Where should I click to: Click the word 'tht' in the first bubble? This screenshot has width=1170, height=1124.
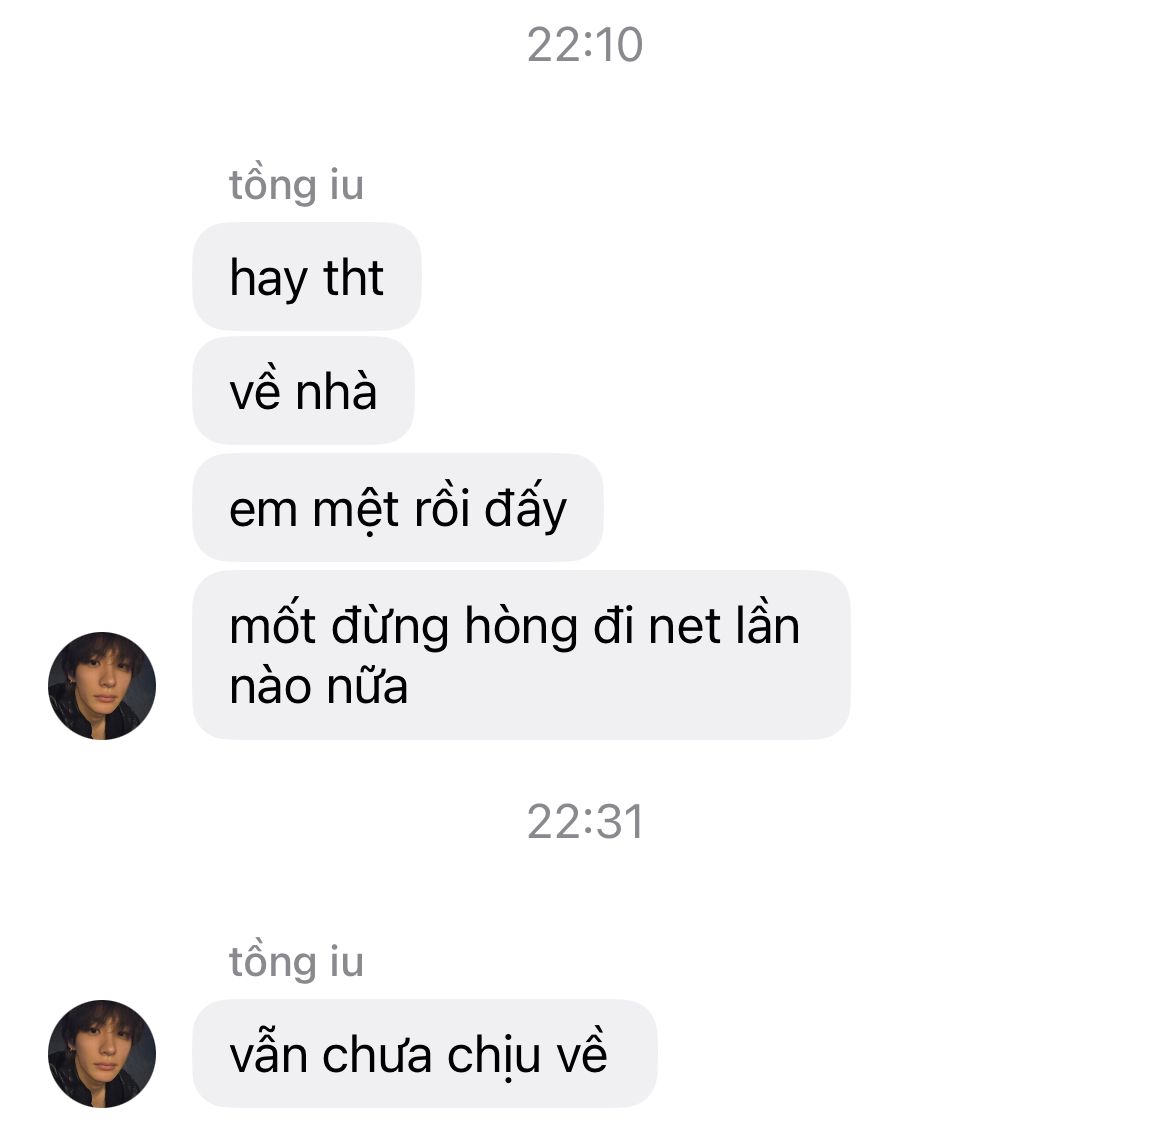[353, 278]
